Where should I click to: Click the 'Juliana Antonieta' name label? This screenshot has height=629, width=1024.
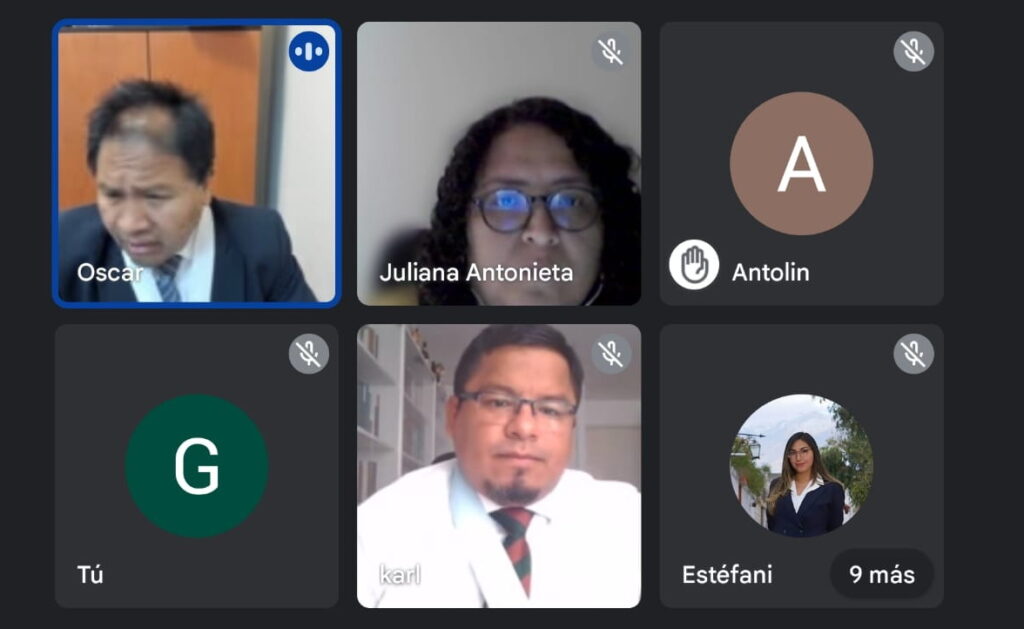pyautogui.click(x=476, y=272)
